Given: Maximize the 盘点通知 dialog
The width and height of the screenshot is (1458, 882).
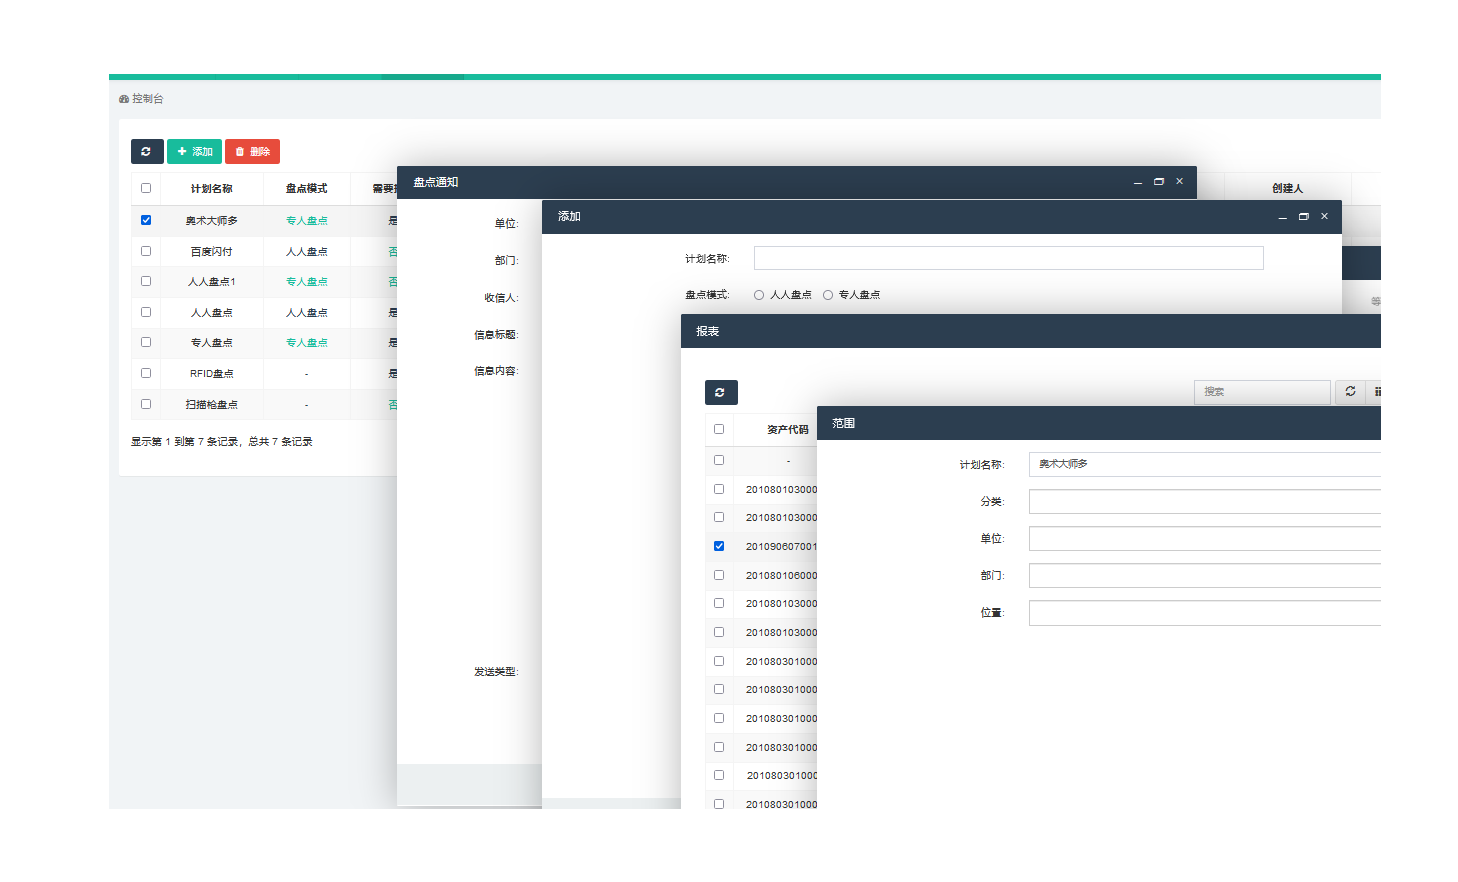Looking at the screenshot, I should point(1159,182).
